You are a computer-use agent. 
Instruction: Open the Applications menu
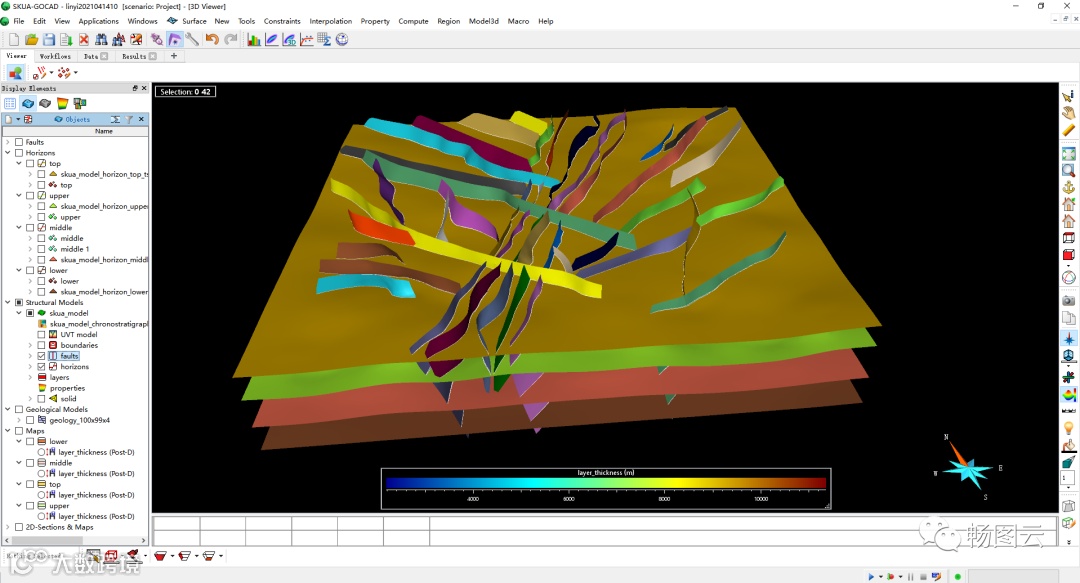[98, 21]
